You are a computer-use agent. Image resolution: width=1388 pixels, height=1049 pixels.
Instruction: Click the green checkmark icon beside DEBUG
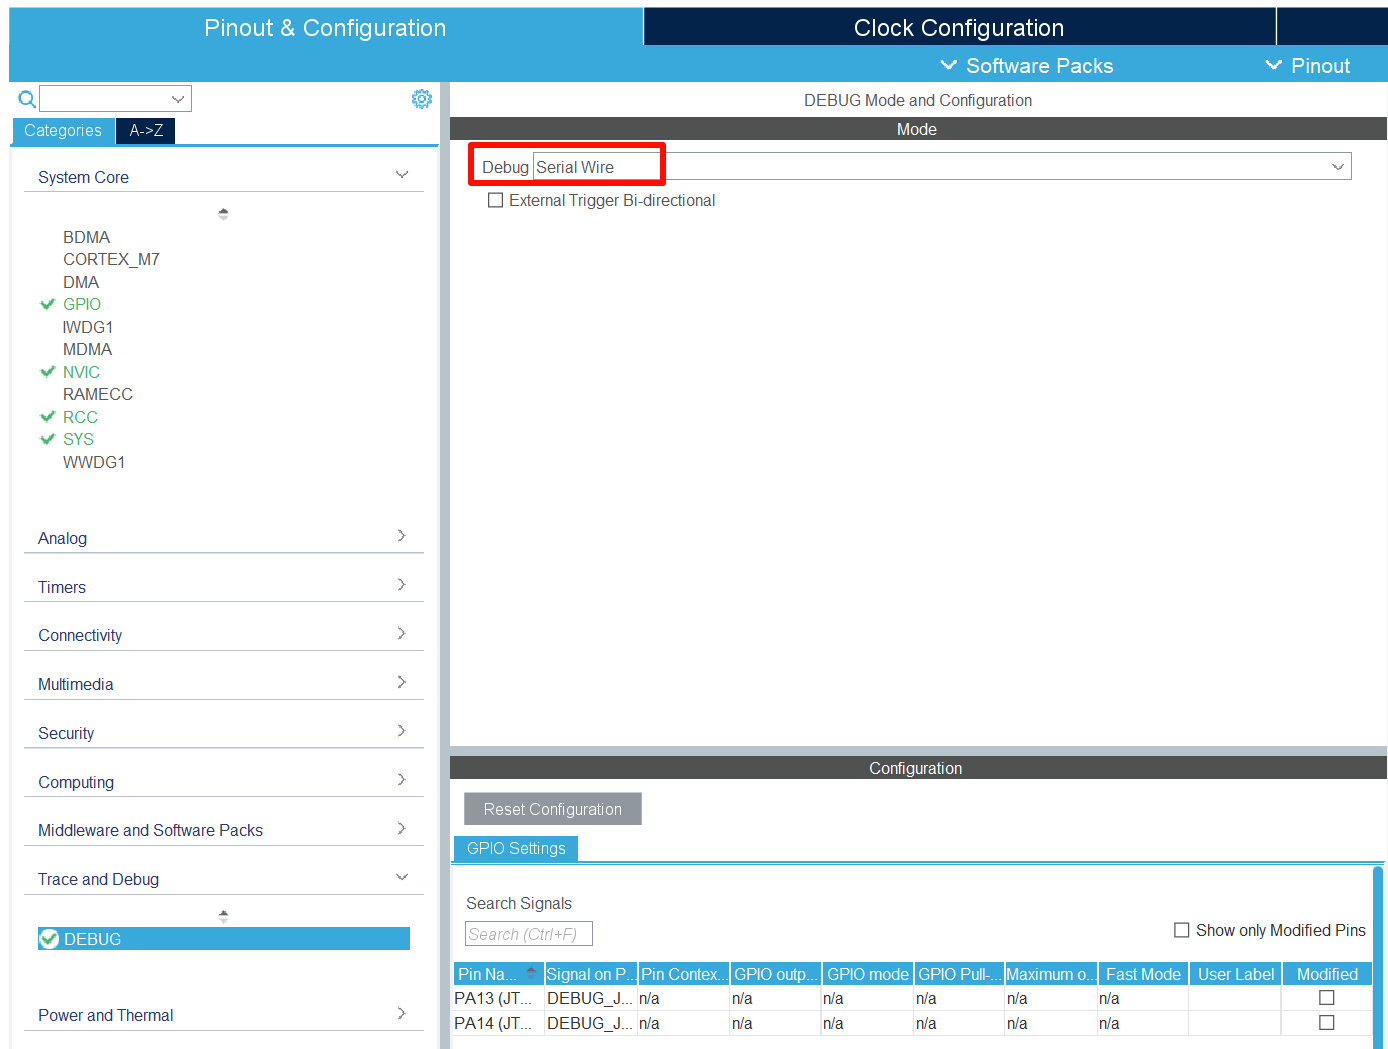pos(49,939)
